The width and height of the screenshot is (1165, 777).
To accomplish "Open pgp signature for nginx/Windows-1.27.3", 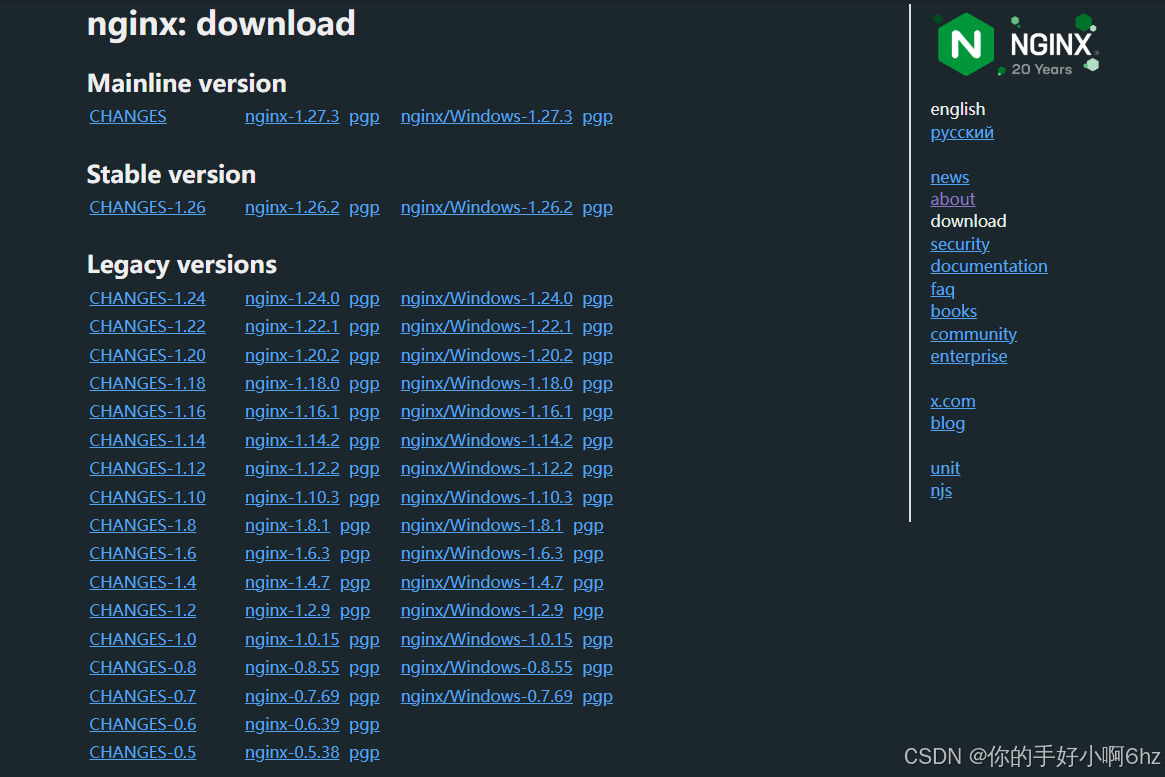I will pyautogui.click(x=597, y=117).
